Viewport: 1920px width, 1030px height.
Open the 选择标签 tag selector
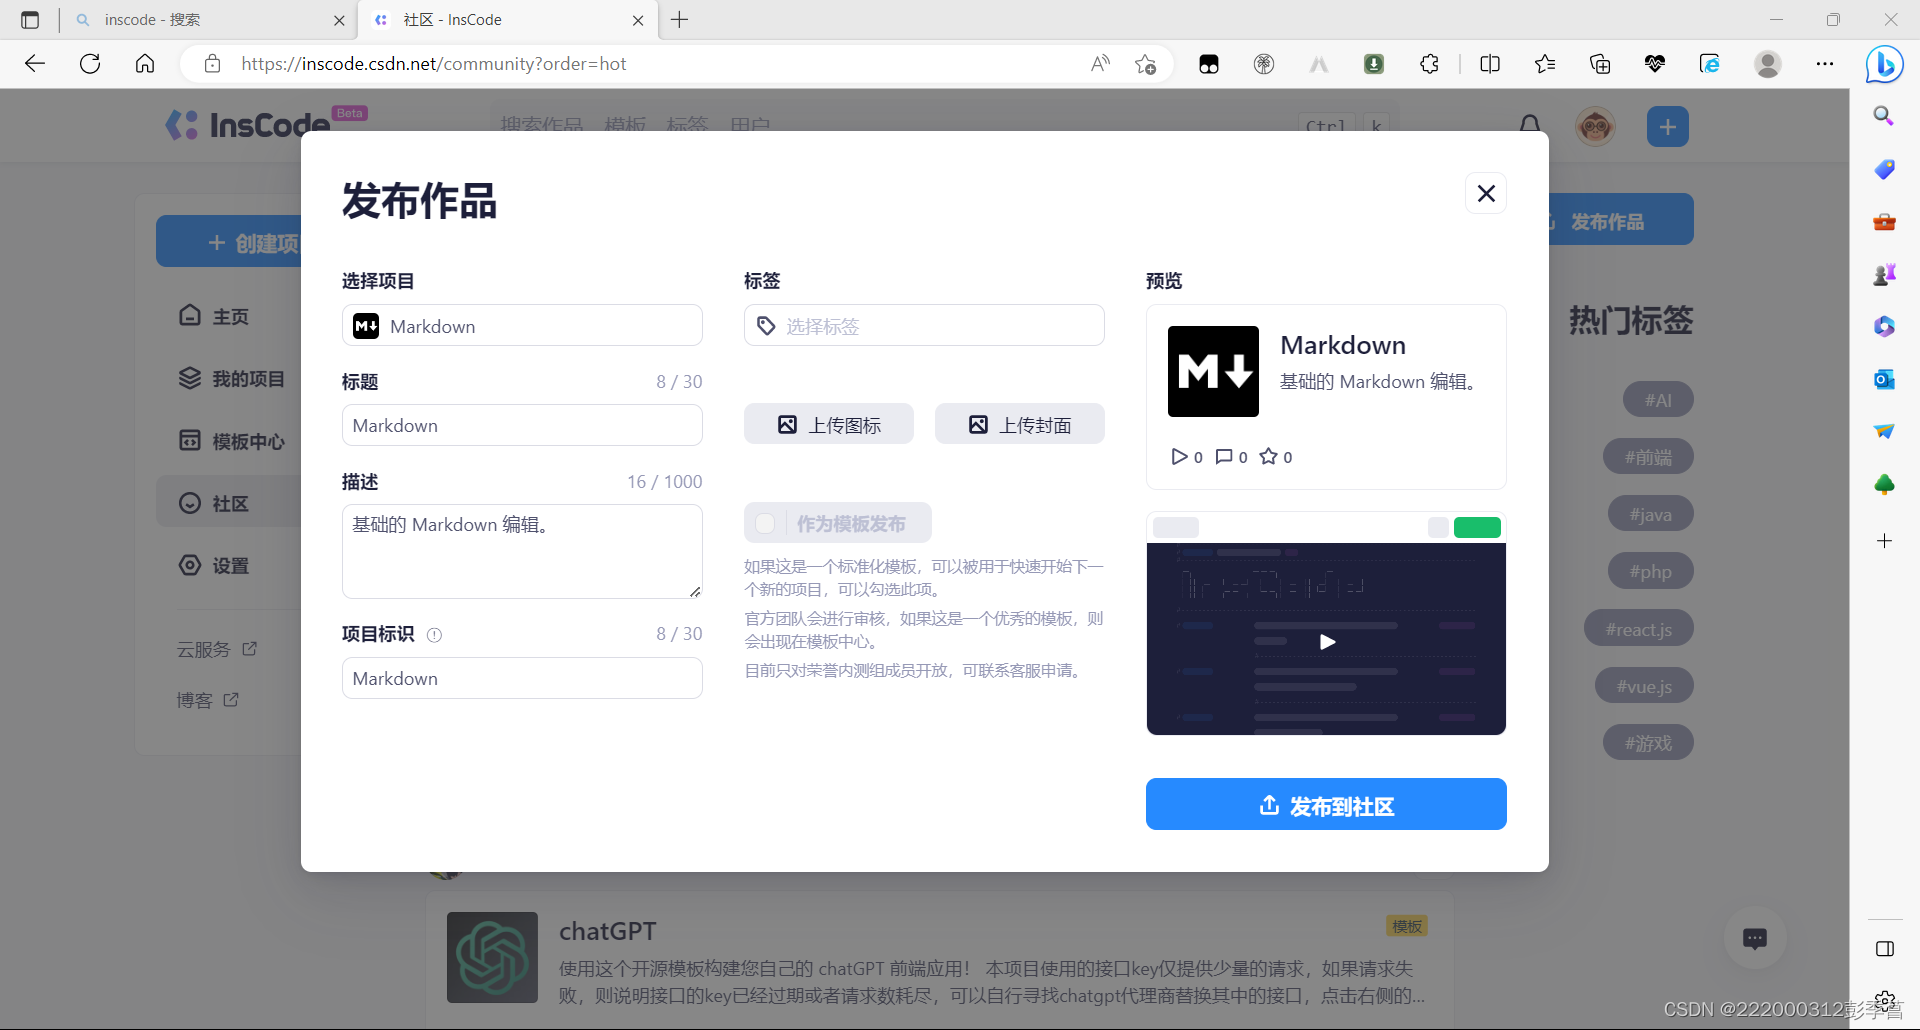pyautogui.click(x=924, y=325)
